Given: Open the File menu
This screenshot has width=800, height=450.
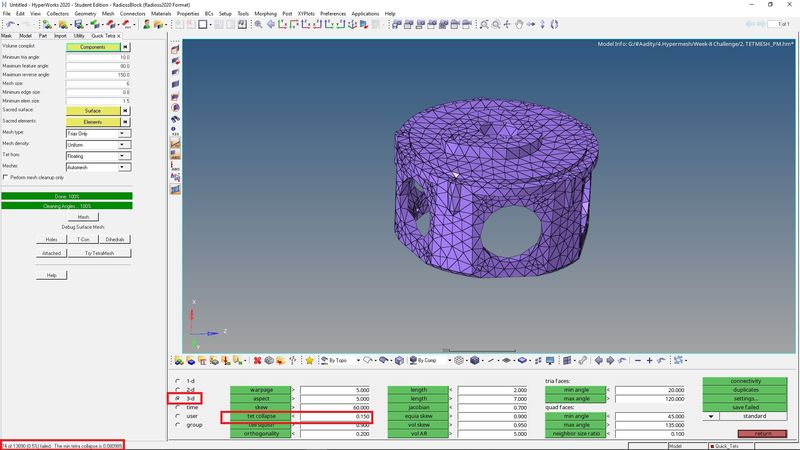Looking at the screenshot, I should pyautogui.click(x=7, y=13).
